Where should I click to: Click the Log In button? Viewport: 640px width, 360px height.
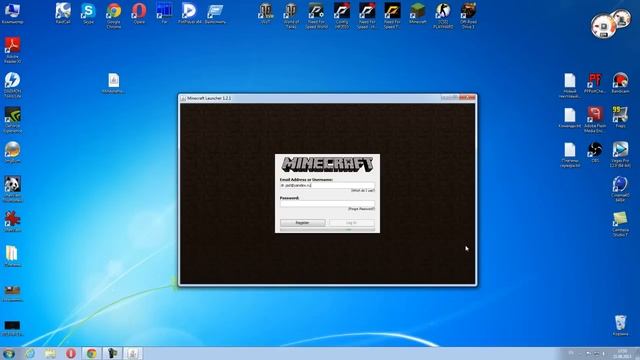click(x=351, y=223)
